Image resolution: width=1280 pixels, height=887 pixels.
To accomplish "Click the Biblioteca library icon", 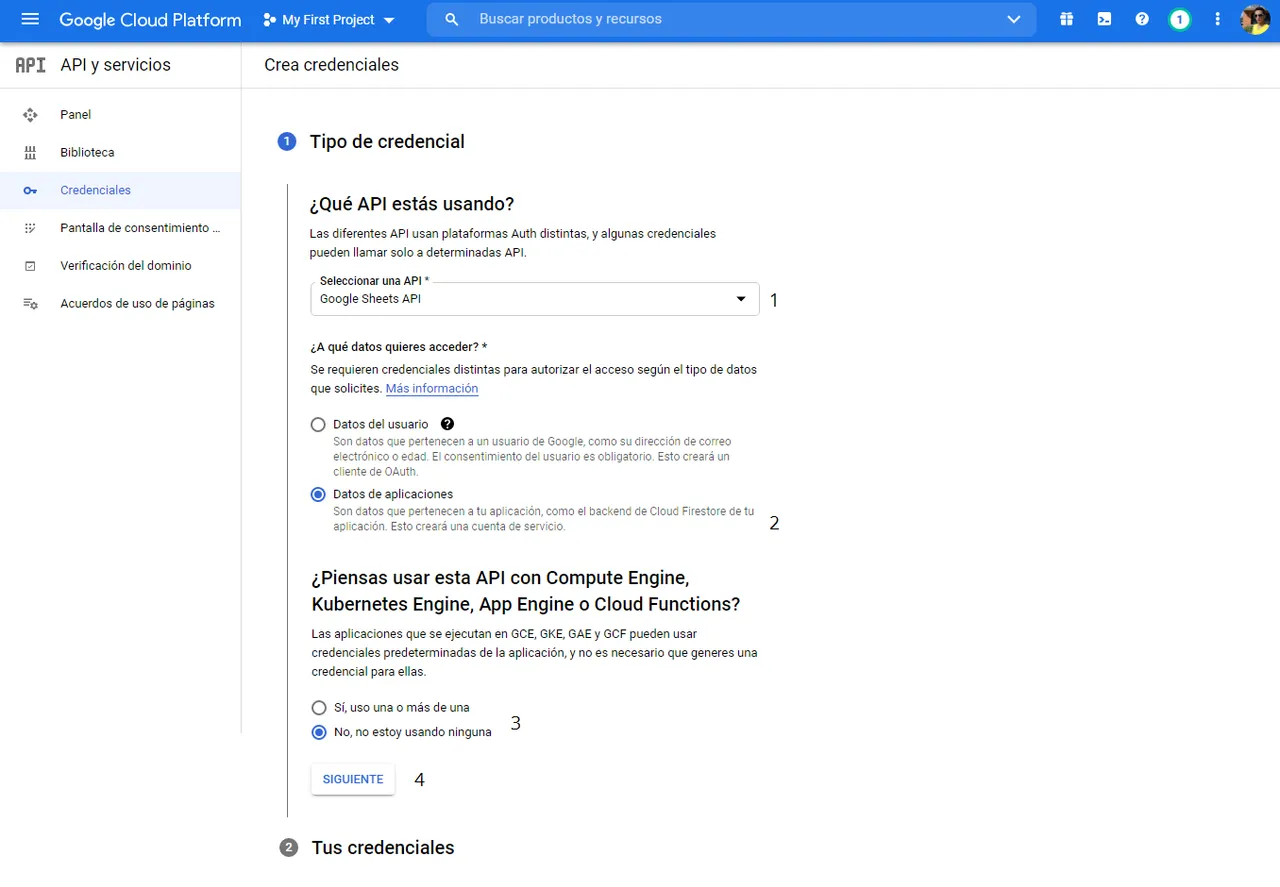I will click(30, 153).
